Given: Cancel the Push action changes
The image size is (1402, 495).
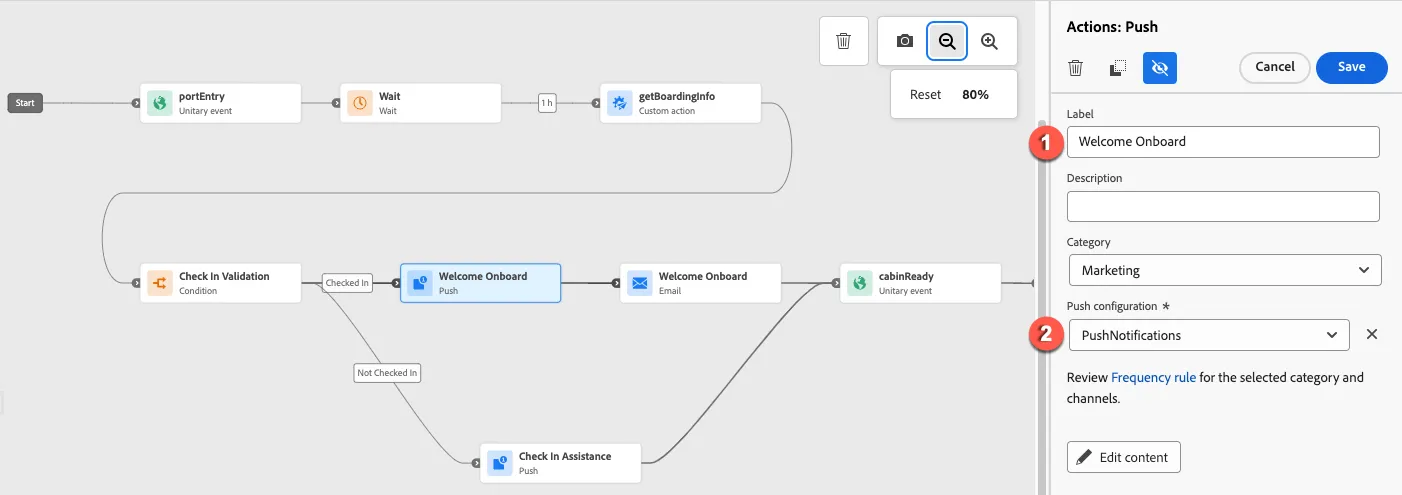Looking at the screenshot, I should pyautogui.click(x=1275, y=67).
